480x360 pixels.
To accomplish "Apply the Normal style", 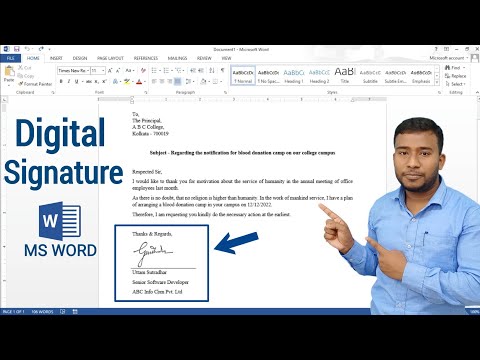I will 243,75.
